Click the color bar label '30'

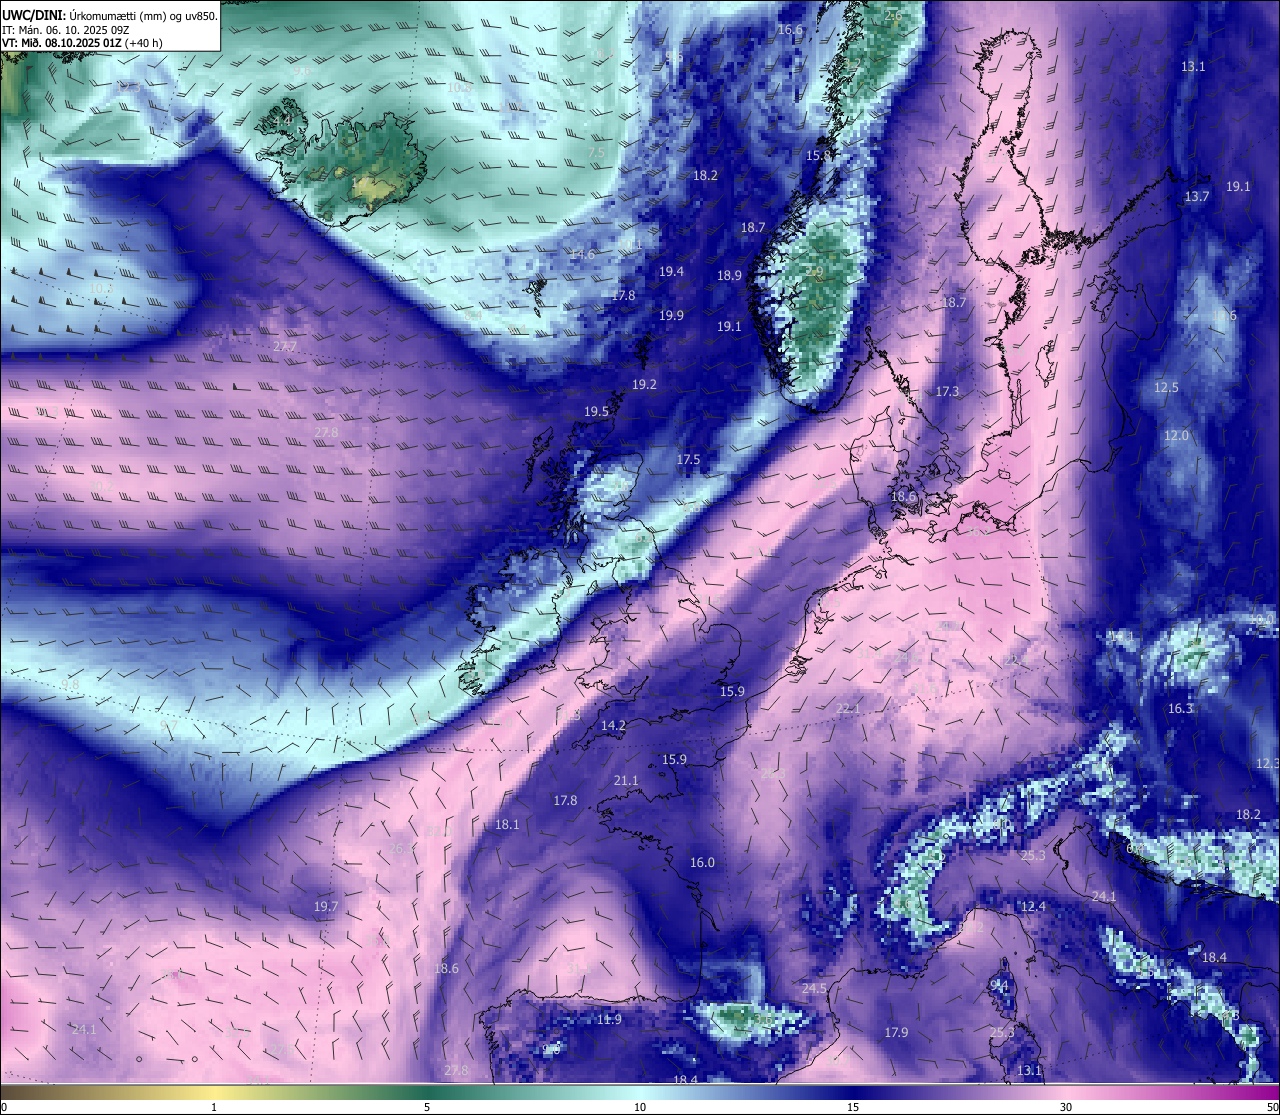[x=1066, y=1107]
